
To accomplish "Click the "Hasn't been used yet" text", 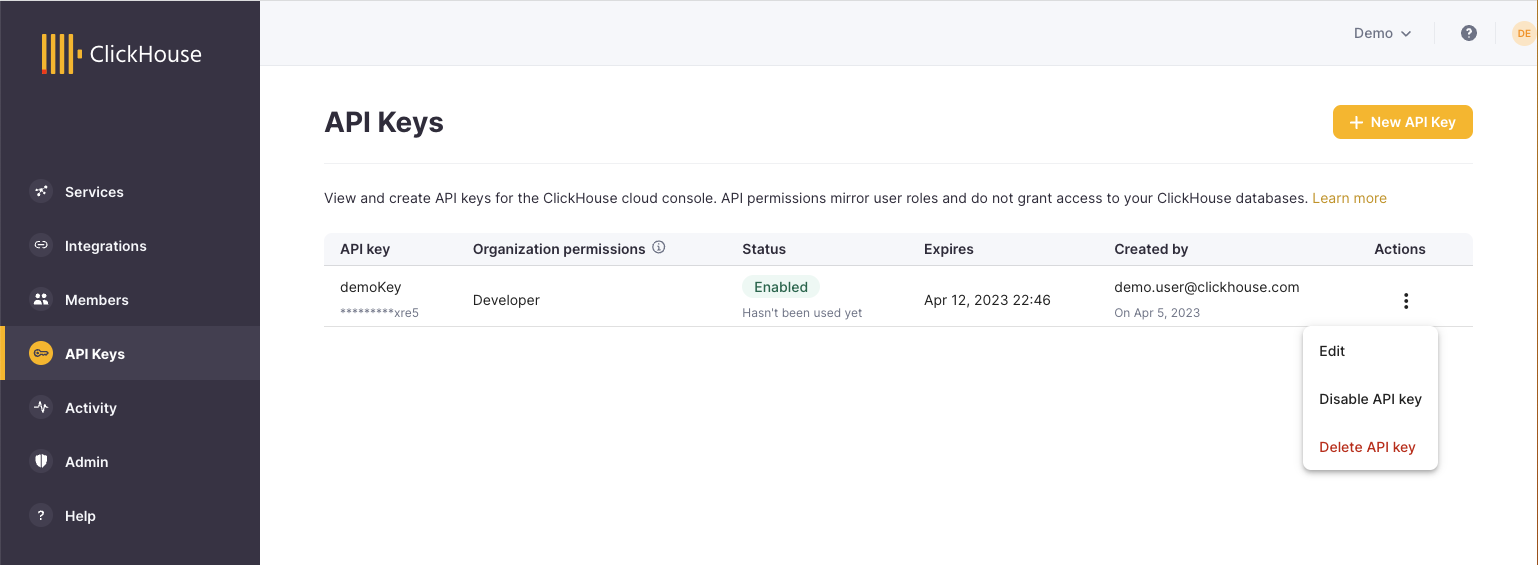I will (x=802, y=313).
